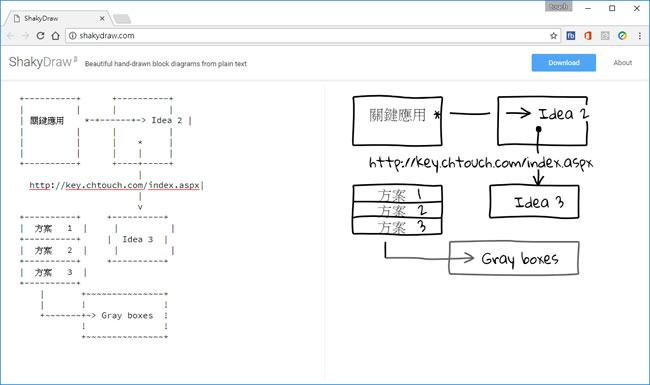Open the blue fb extension icon
Image resolution: width=650 pixels, height=385 pixels.
[571, 36]
